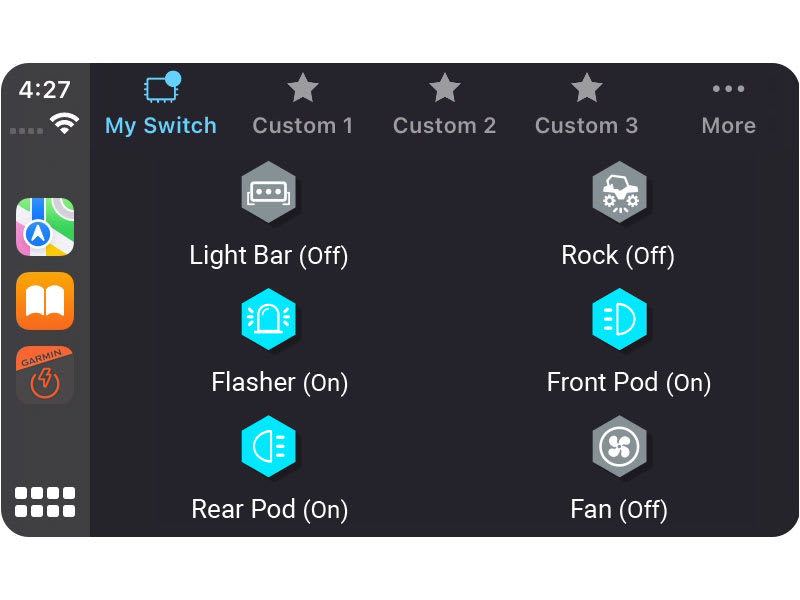Screen dimensions: 800x600
Task: Click the My Switch chip icon
Action: tap(160, 88)
